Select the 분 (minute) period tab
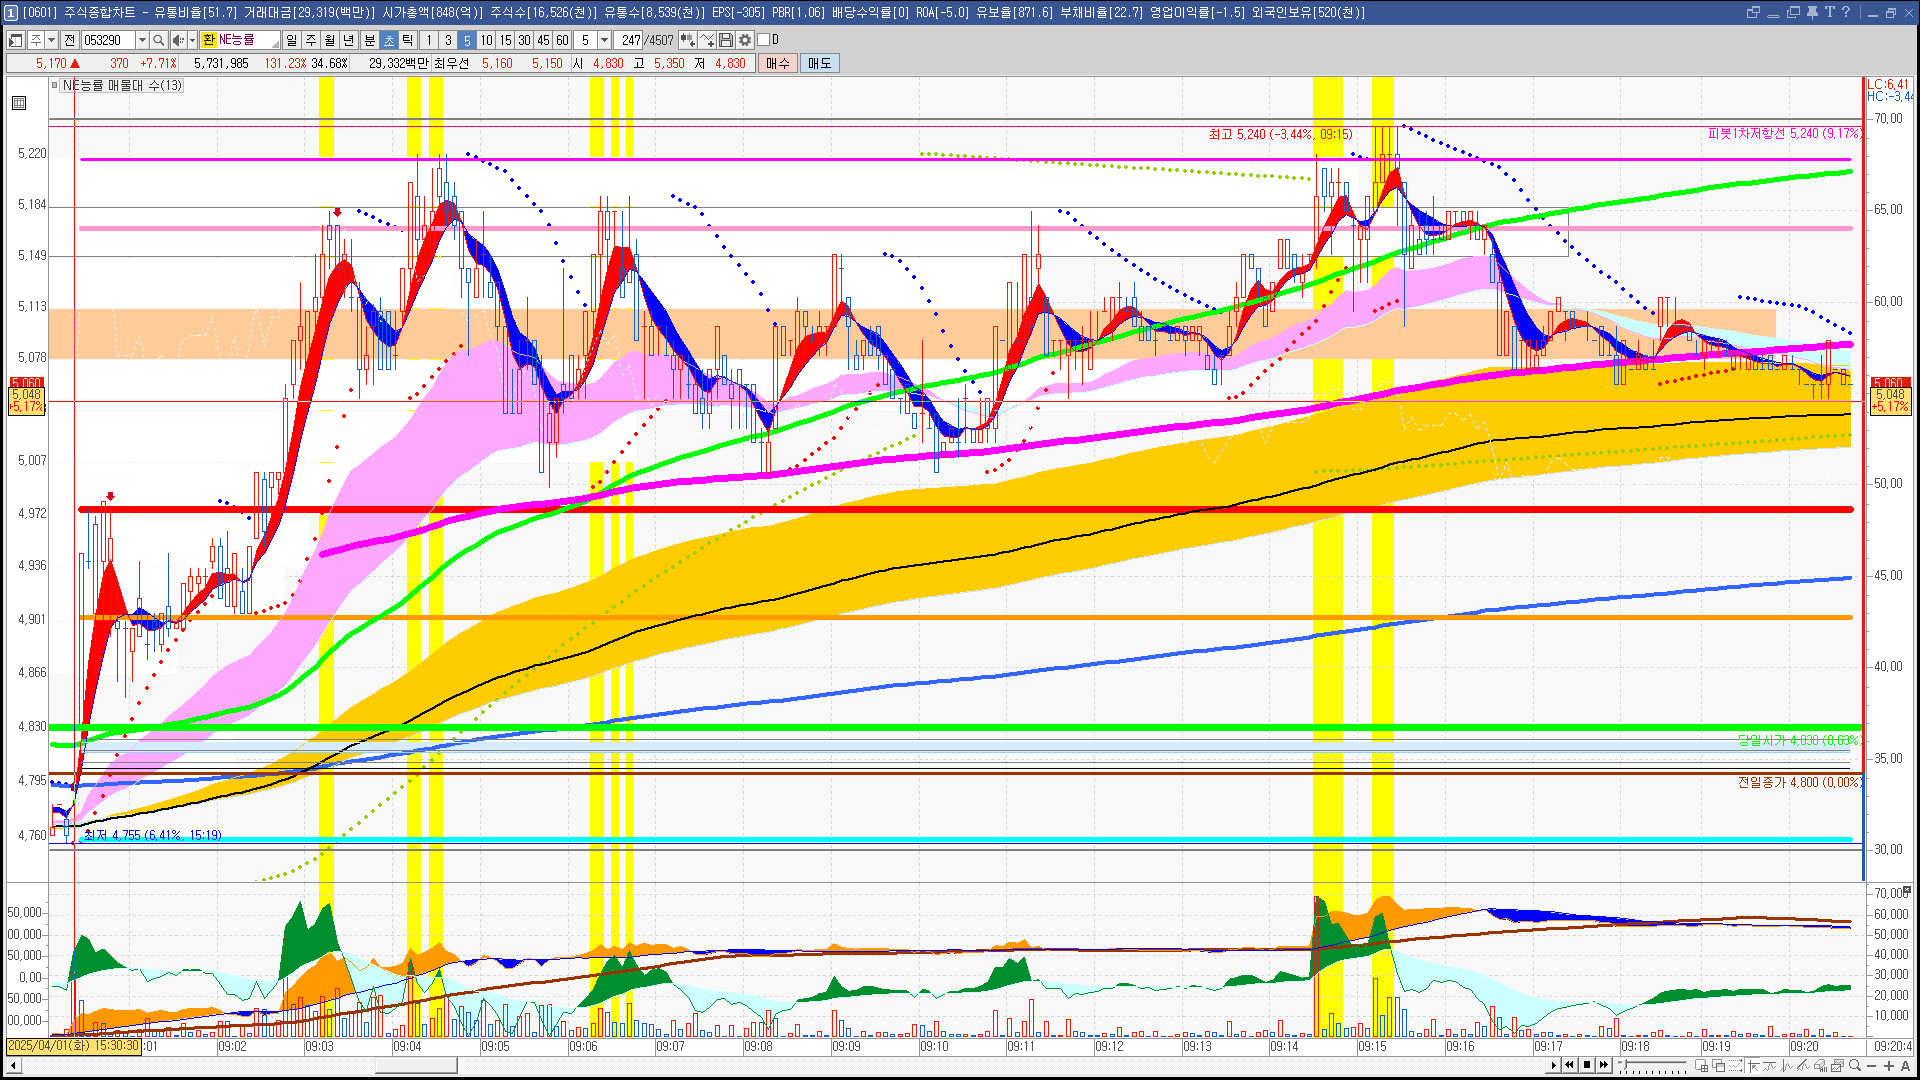 coord(369,40)
